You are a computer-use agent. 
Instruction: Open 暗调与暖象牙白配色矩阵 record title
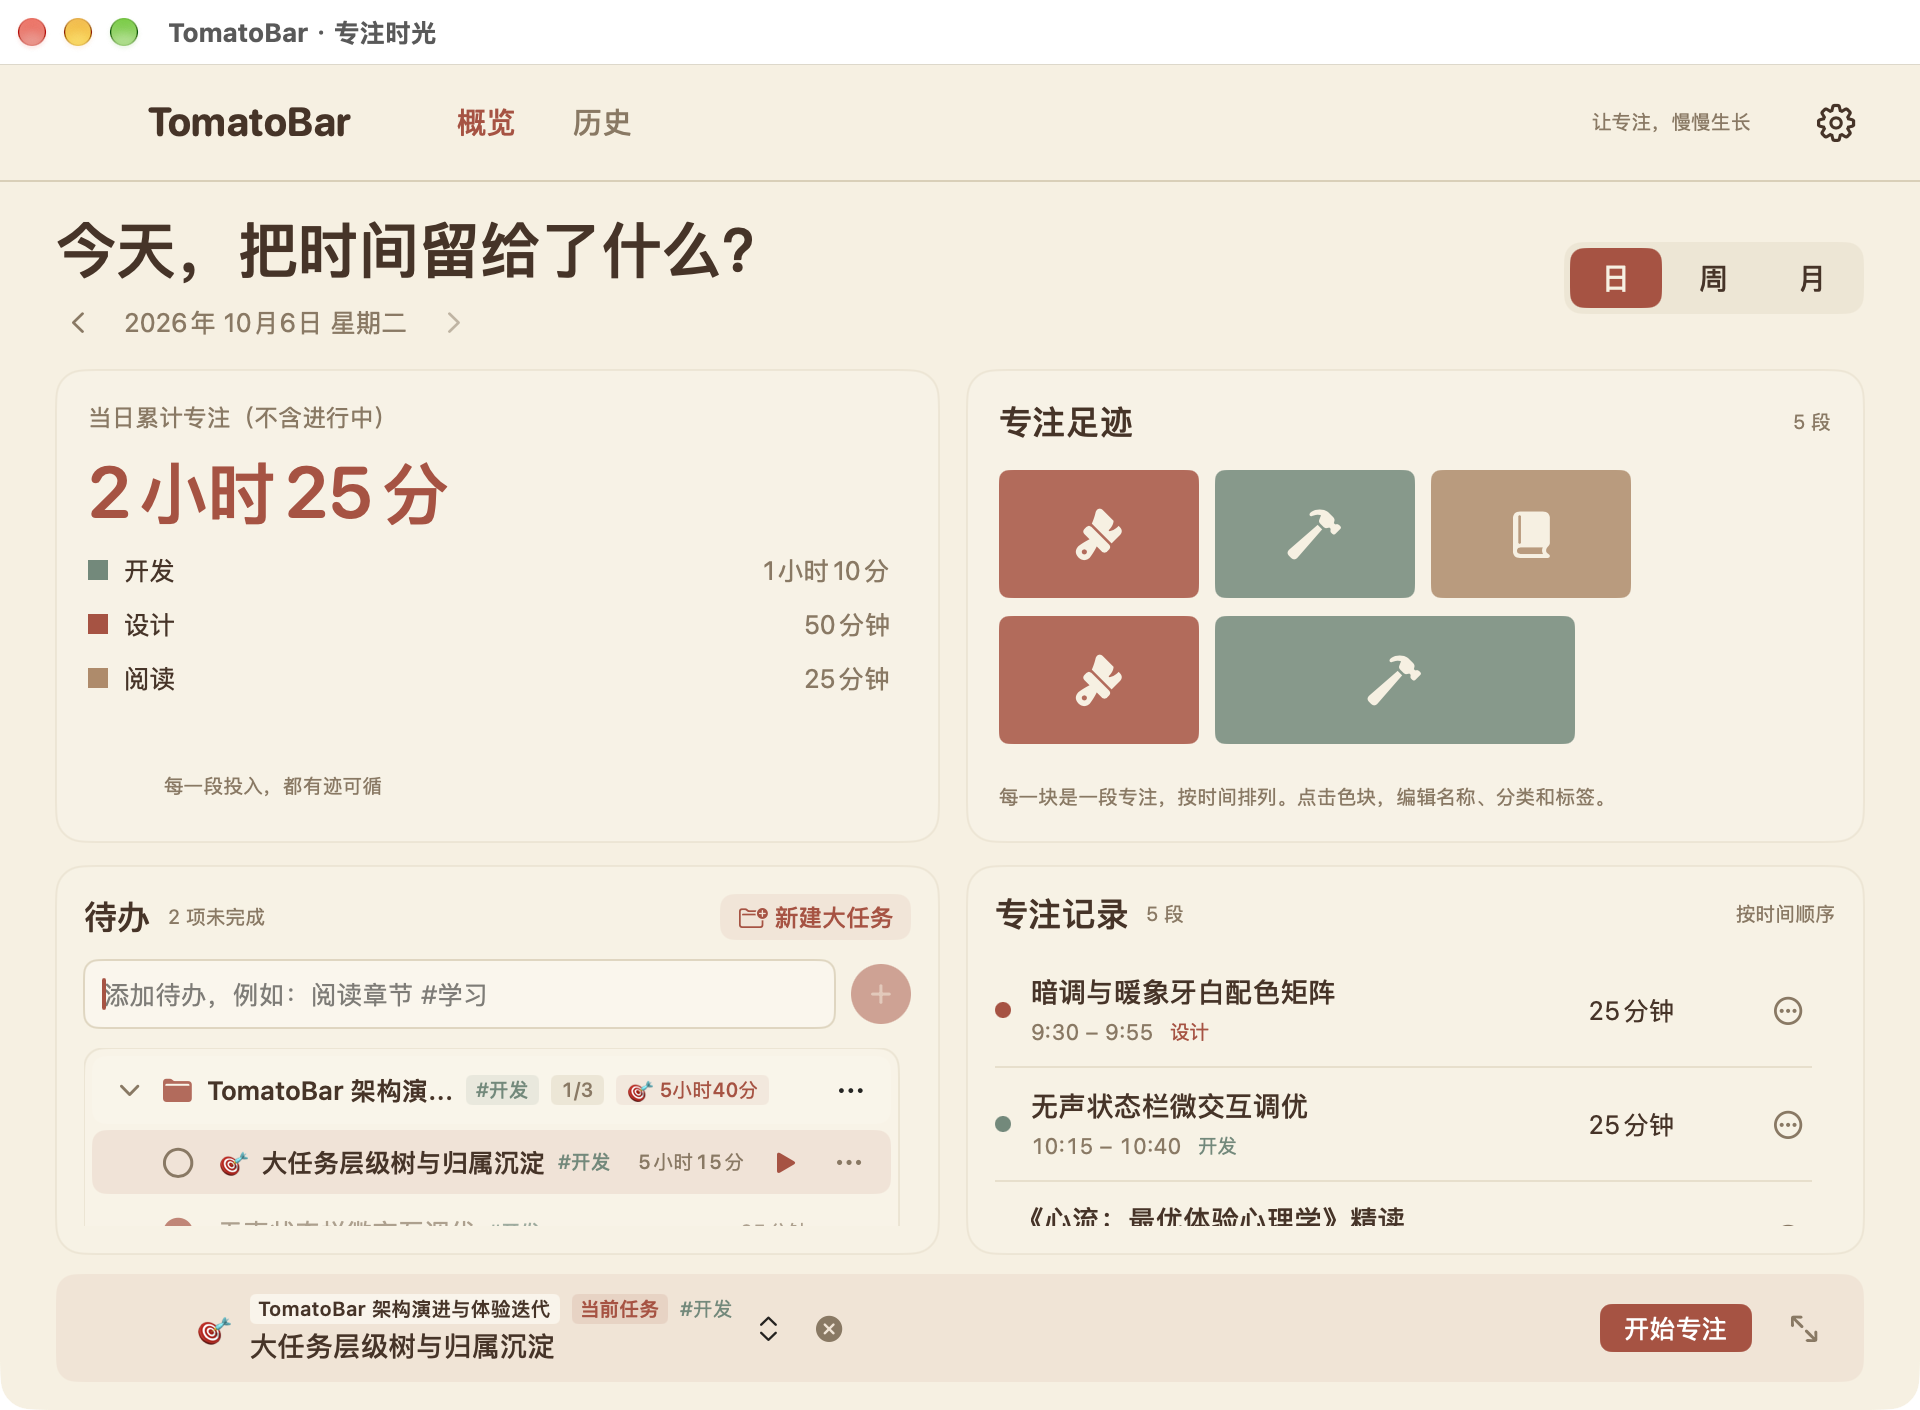1183,992
